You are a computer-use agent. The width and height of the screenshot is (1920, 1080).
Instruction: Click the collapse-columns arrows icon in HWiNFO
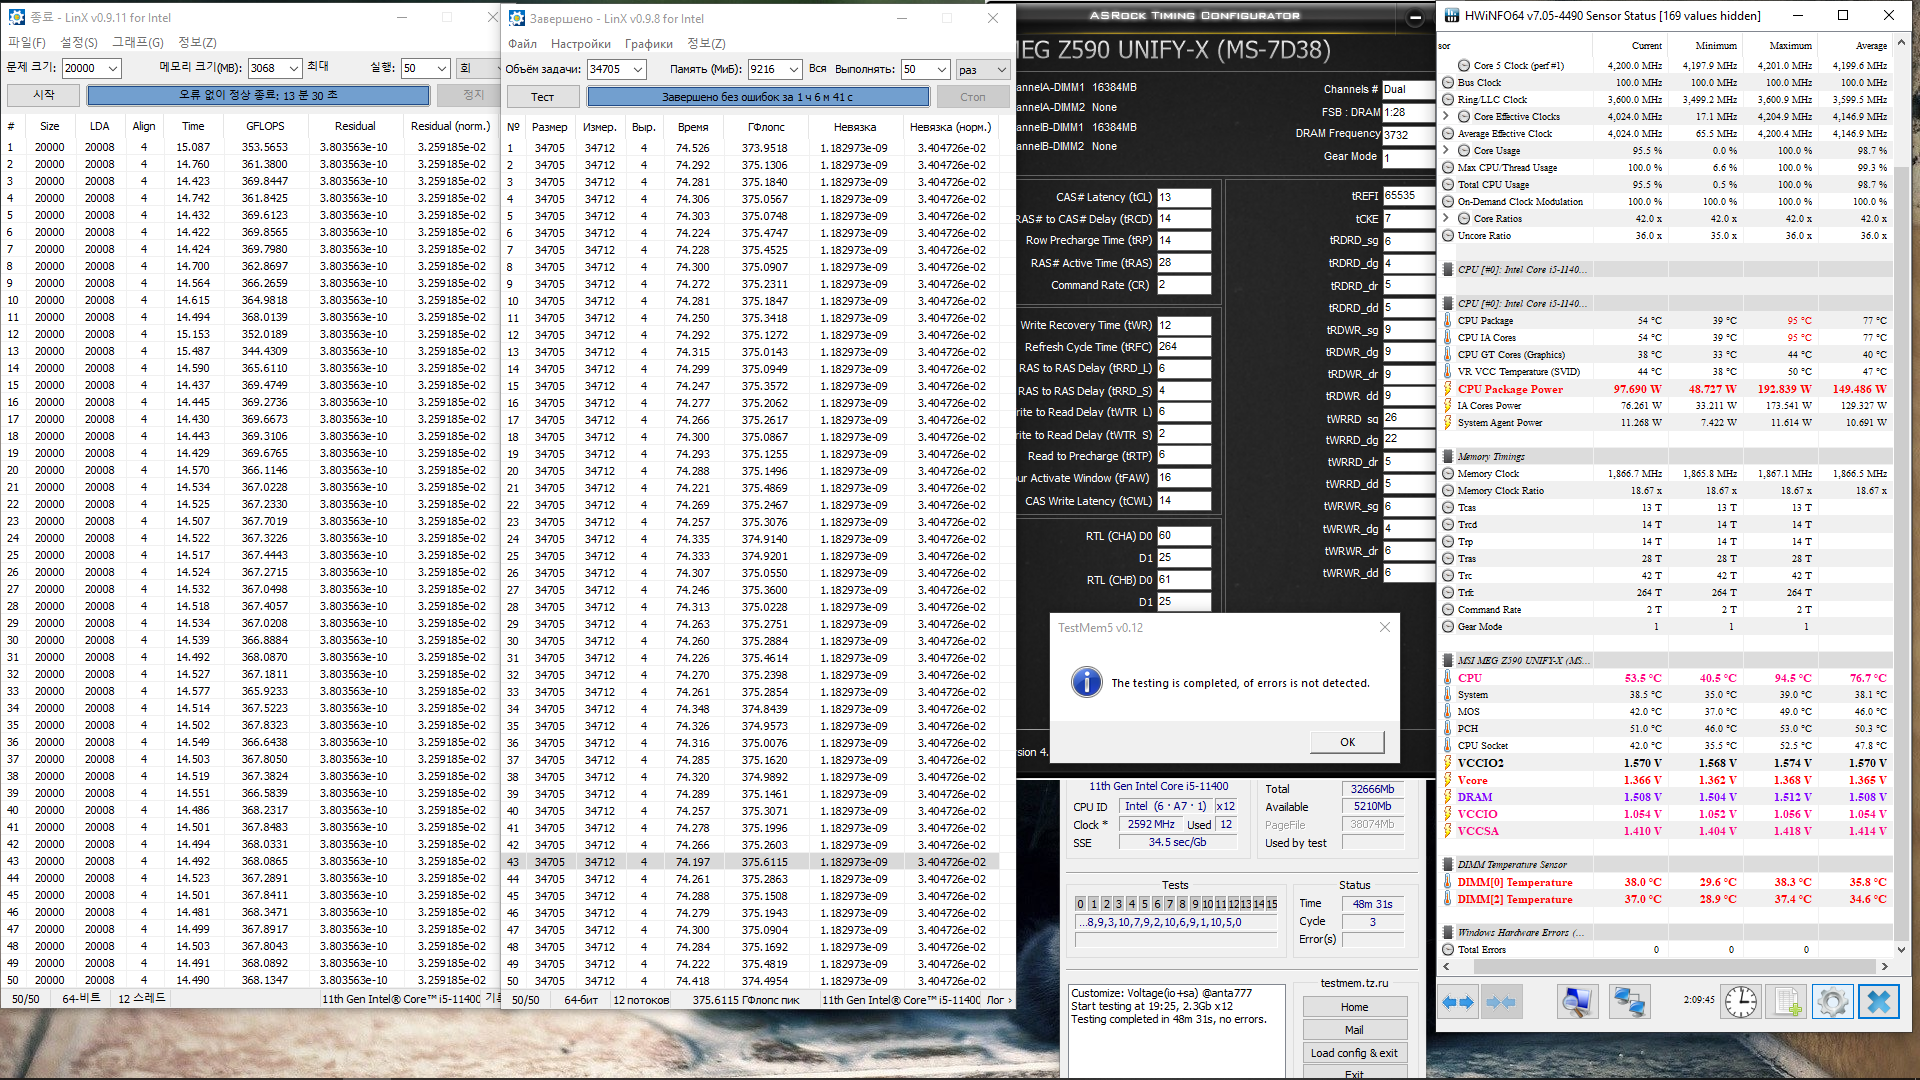pos(1501,1002)
